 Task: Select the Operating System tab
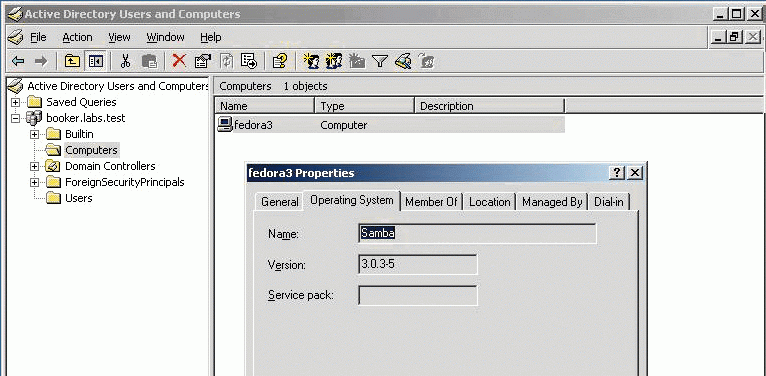click(x=352, y=200)
